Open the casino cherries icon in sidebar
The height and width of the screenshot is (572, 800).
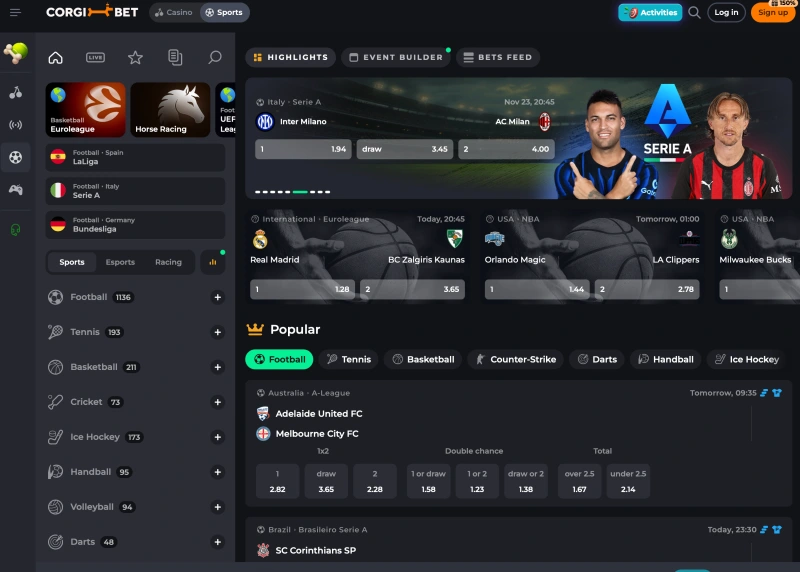[x=15, y=92]
